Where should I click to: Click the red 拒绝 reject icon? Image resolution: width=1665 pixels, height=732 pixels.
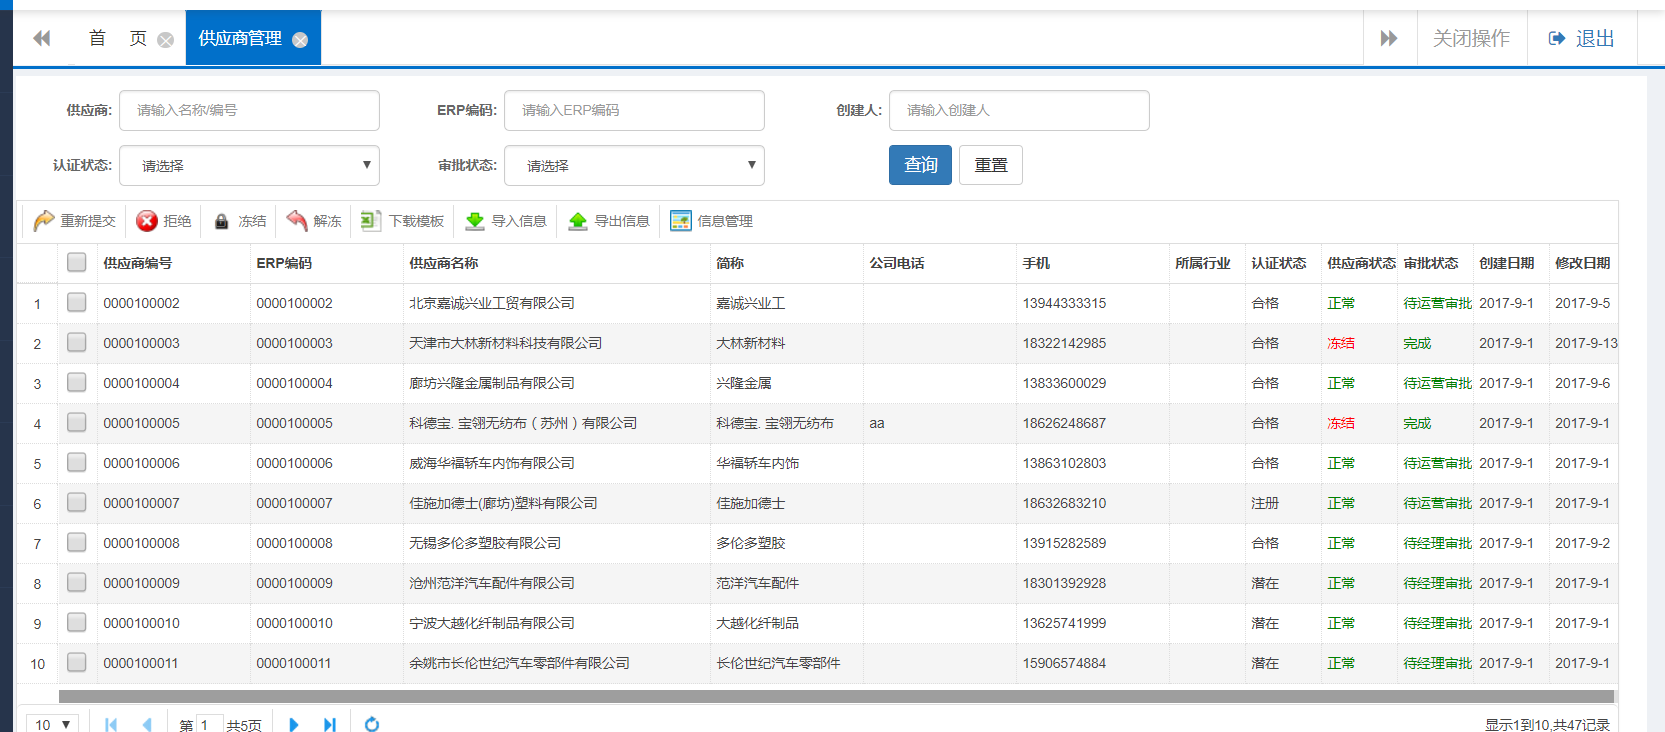(147, 221)
